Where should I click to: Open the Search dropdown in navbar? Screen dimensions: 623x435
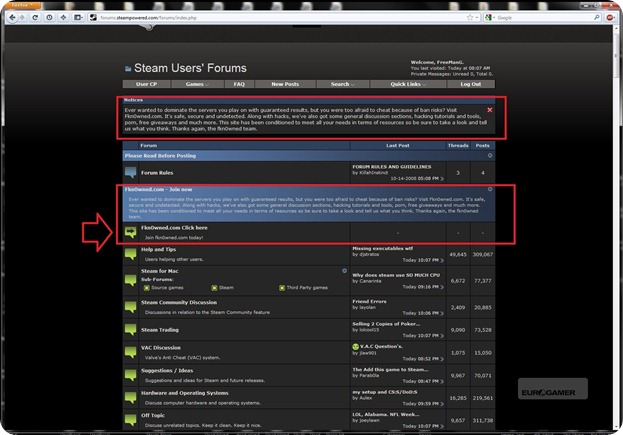342,84
